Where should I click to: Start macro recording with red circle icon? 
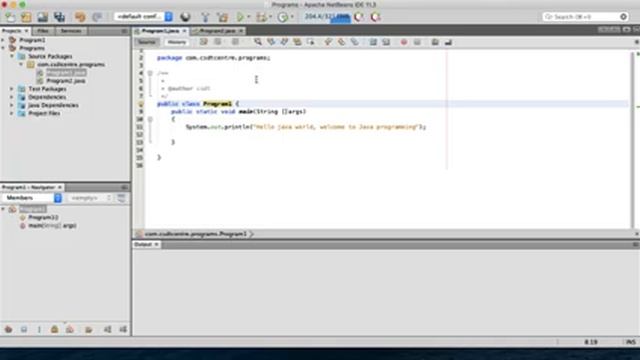[x=404, y=42]
